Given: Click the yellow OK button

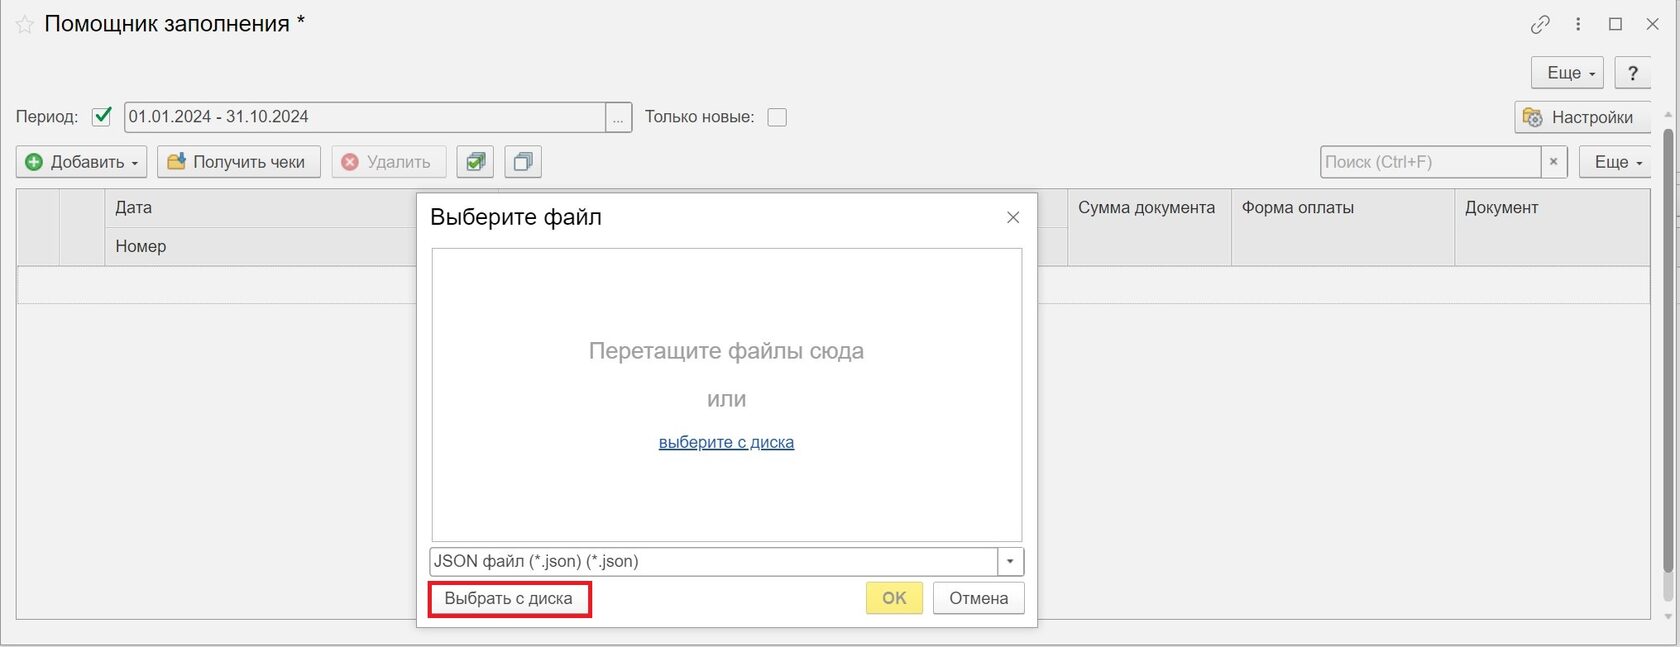Looking at the screenshot, I should (894, 598).
